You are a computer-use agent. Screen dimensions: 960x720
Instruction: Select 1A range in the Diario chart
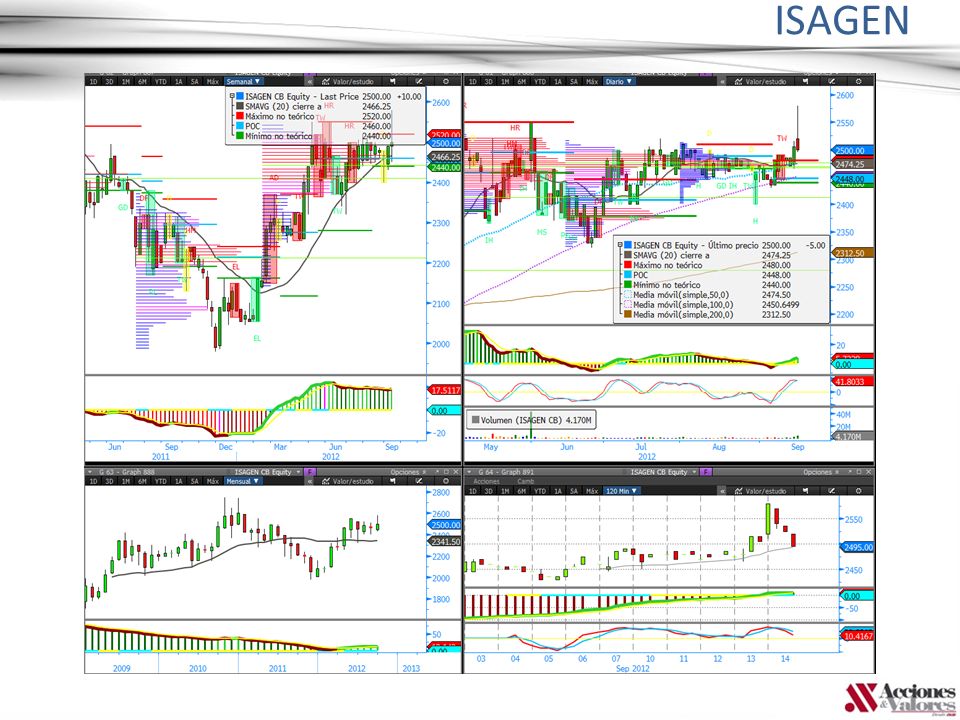coord(558,81)
